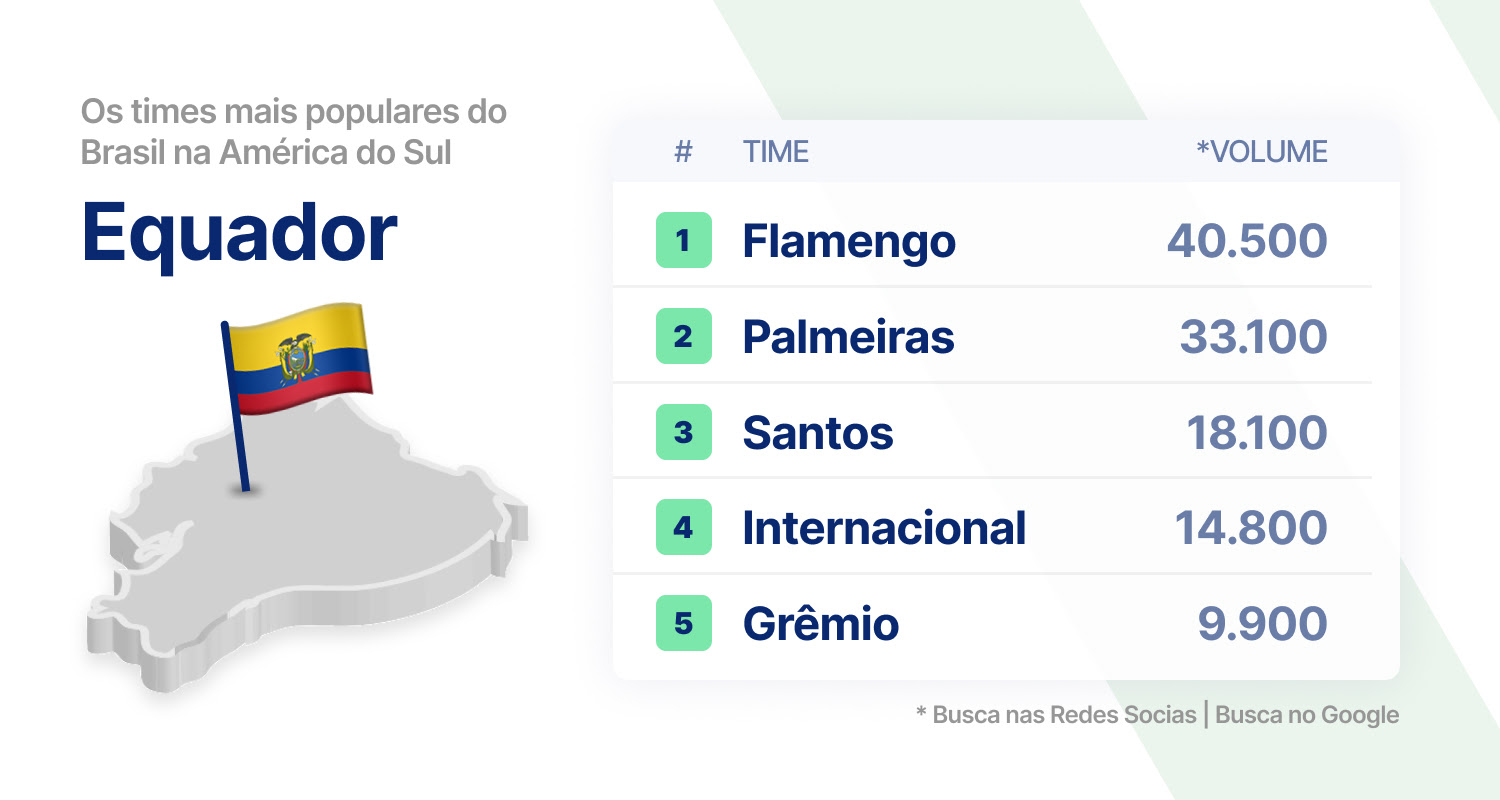Click the rank 4 green badge
The width and height of the screenshot is (1500, 800).
tap(684, 527)
